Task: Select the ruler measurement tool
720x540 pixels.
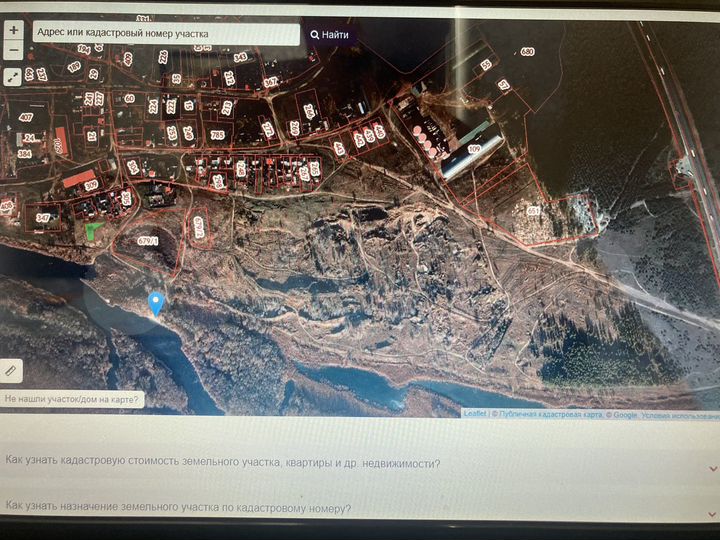Action: pyautogui.click(x=11, y=370)
